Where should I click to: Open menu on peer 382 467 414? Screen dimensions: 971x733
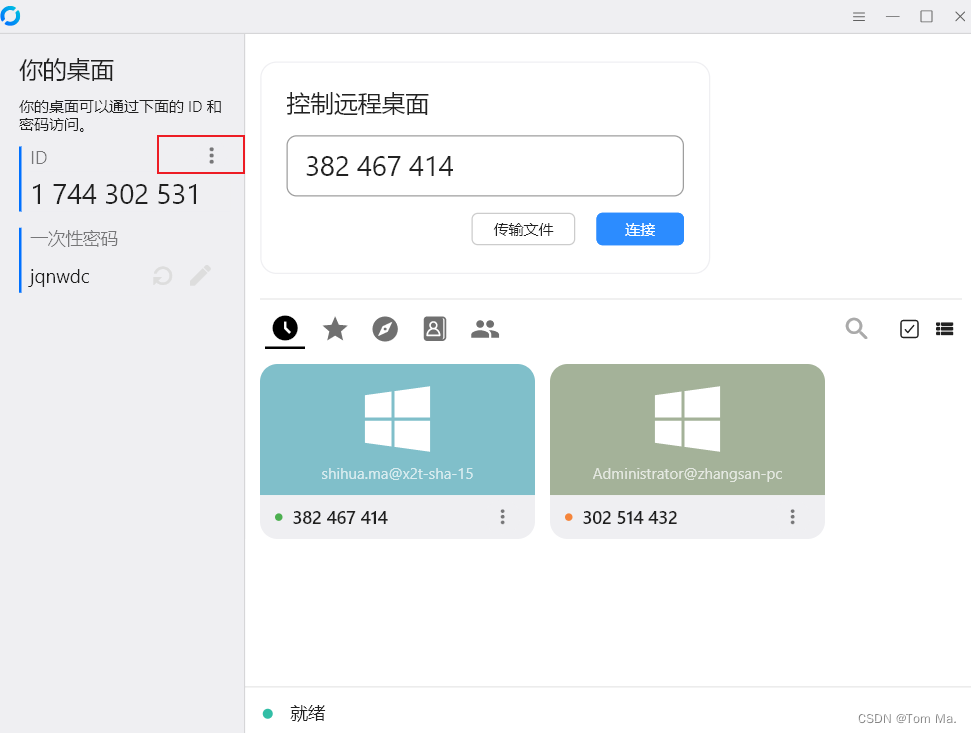click(x=502, y=517)
